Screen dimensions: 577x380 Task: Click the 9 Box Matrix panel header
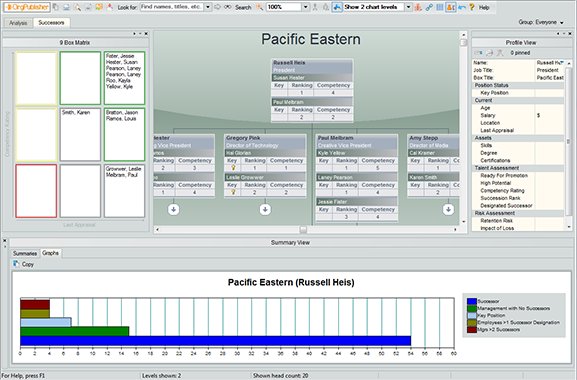[x=75, y=43]
